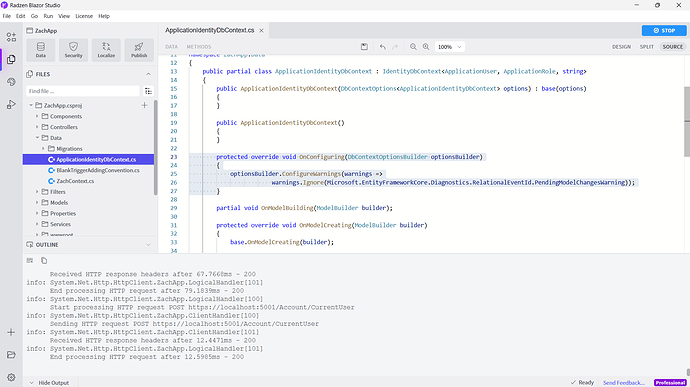Launch the Publish rocket tool
This screenshot has height=387, width=690.
click(139, 50)
